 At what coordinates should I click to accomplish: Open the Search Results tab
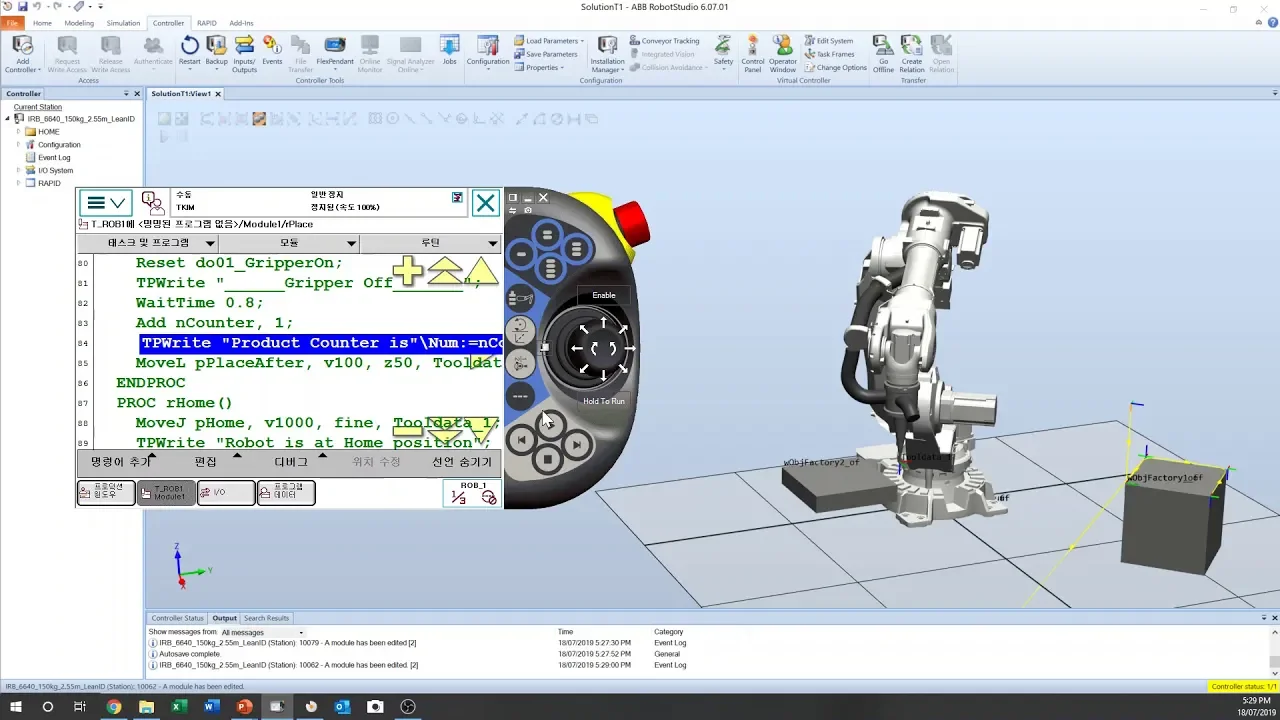tap(266, 618)
